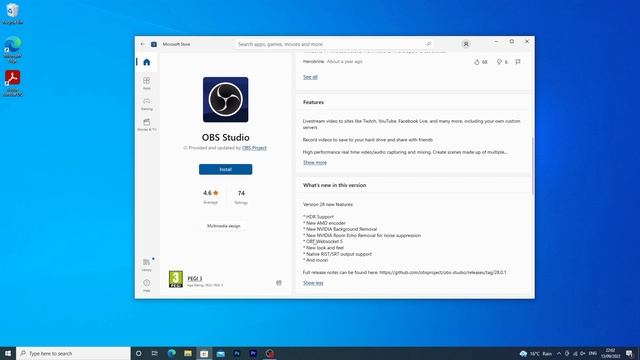The height and width of the screenshot is (360, 640).
Task: Open Task View in the taskbar
Action: [x=155, y=353]
